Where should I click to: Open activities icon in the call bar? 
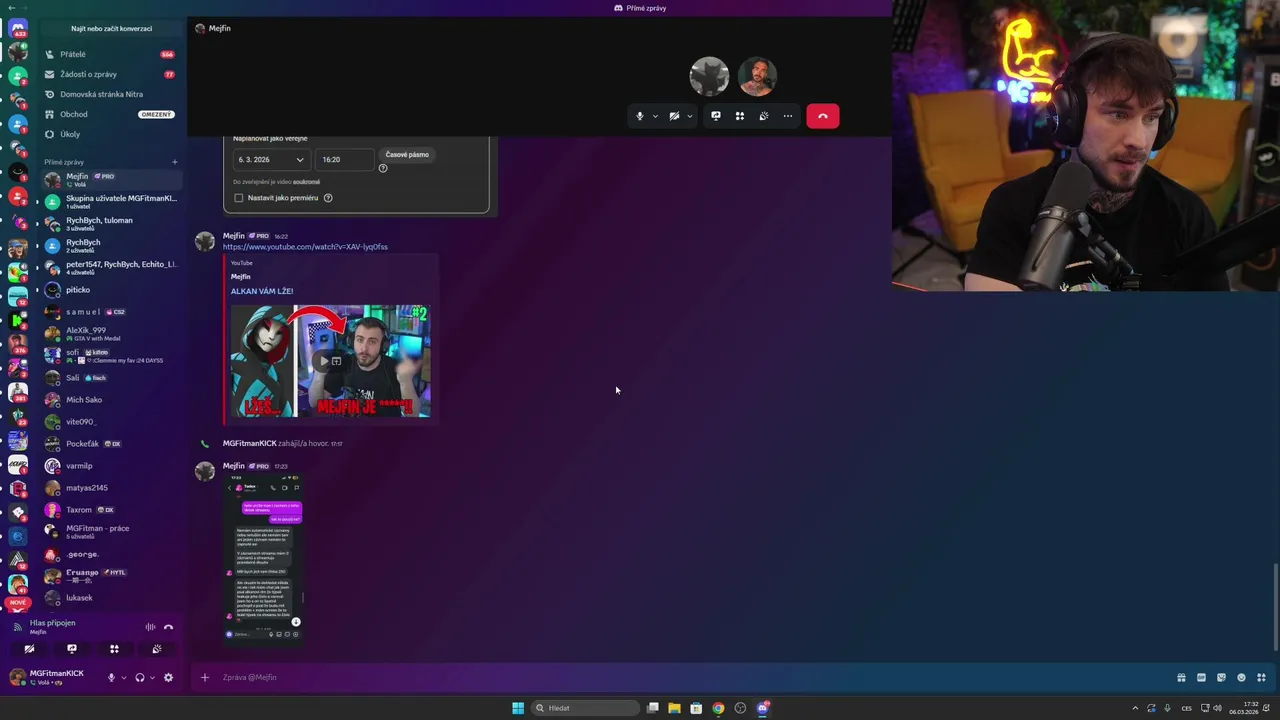point(740,116)
